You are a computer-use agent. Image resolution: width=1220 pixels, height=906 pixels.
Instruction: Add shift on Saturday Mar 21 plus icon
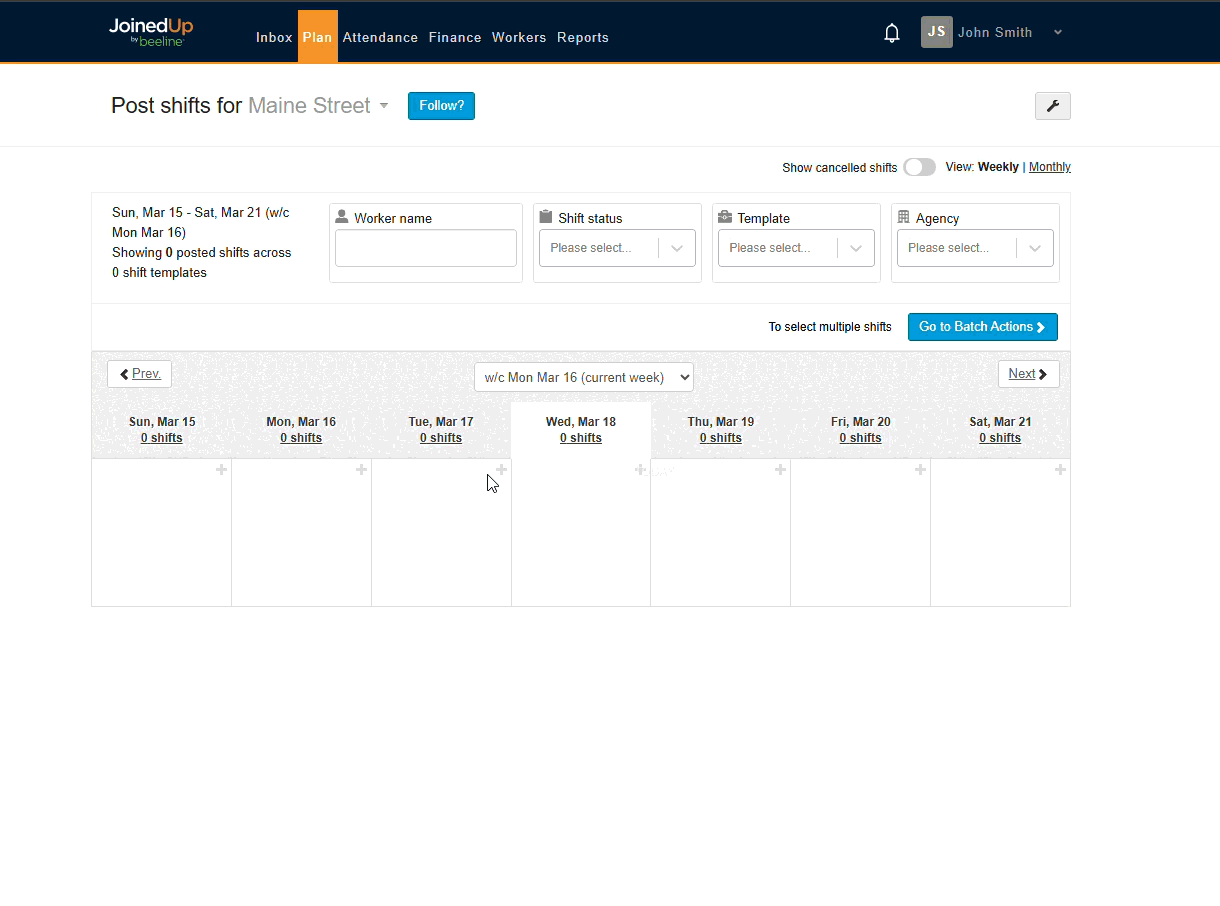(1060, 470)
